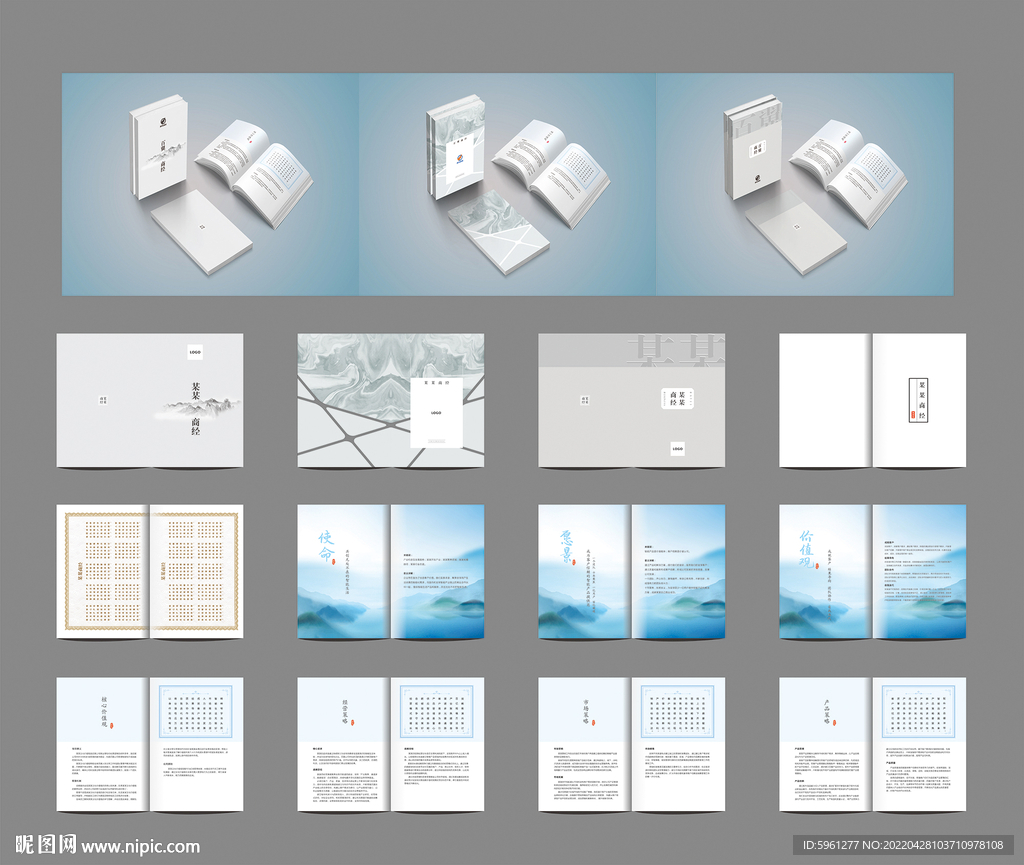Open the marble pattern cover design

click(x=390, y=400)
